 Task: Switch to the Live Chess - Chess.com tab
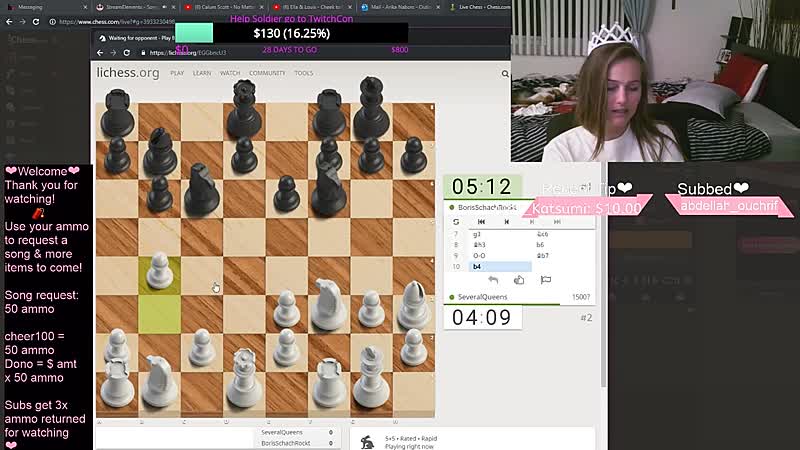pyautogui.click(x=480, y=7)
